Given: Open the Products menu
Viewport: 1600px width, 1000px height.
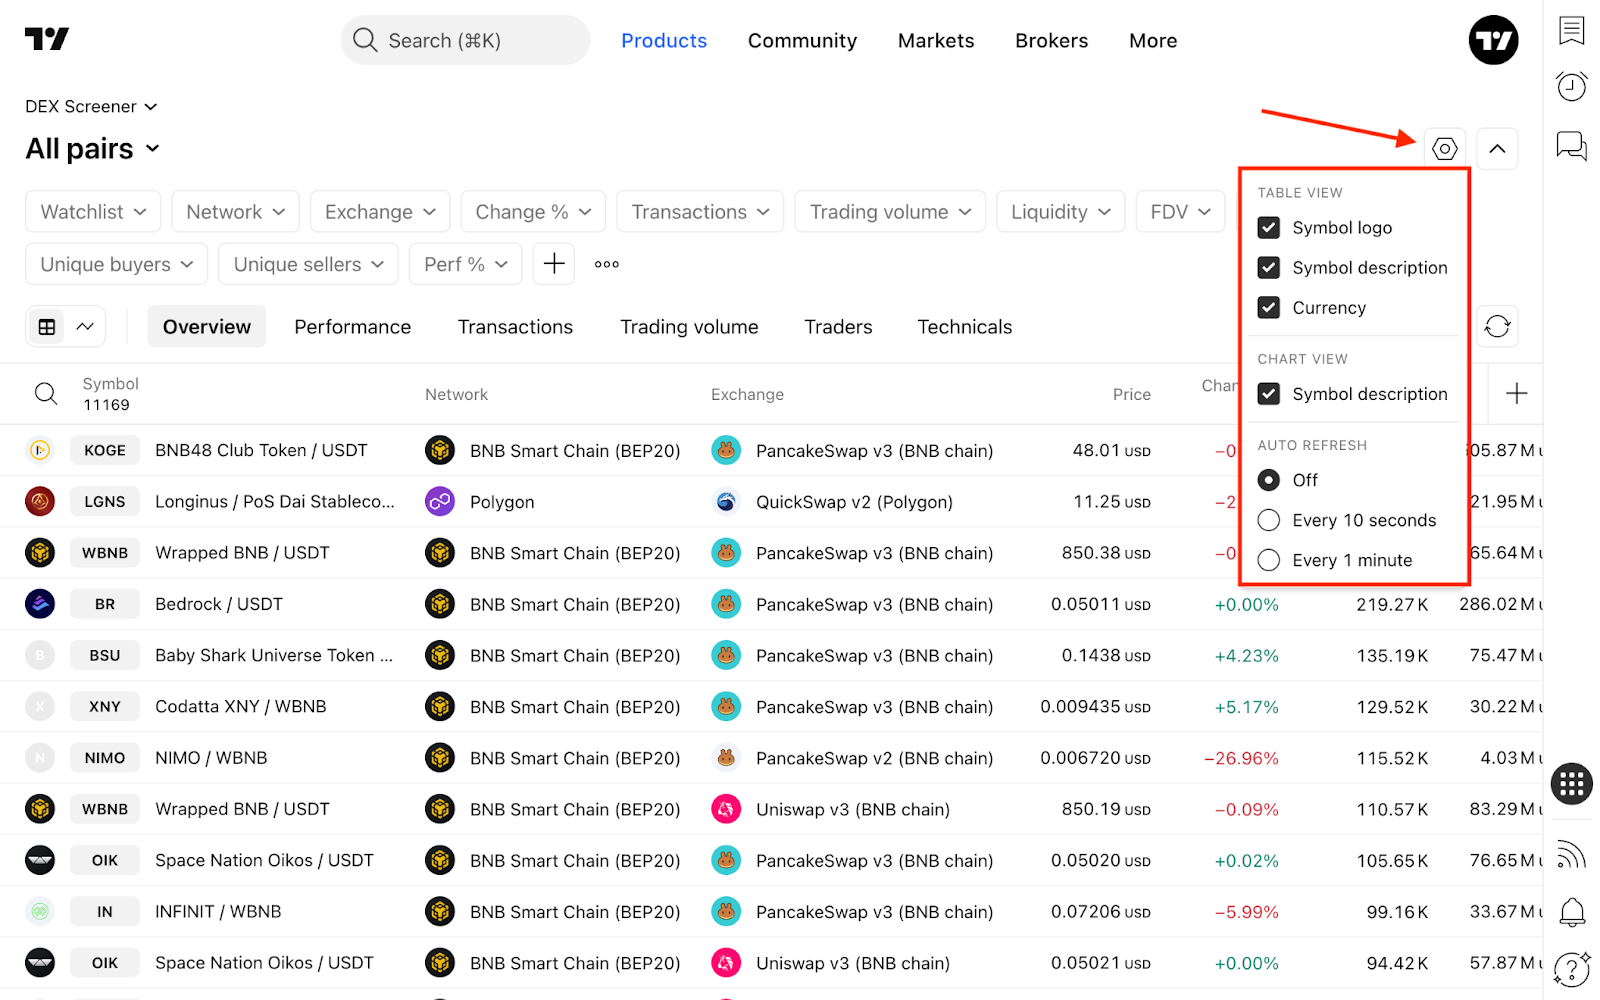Looking at the screenshot, I should tap(664, 41).
